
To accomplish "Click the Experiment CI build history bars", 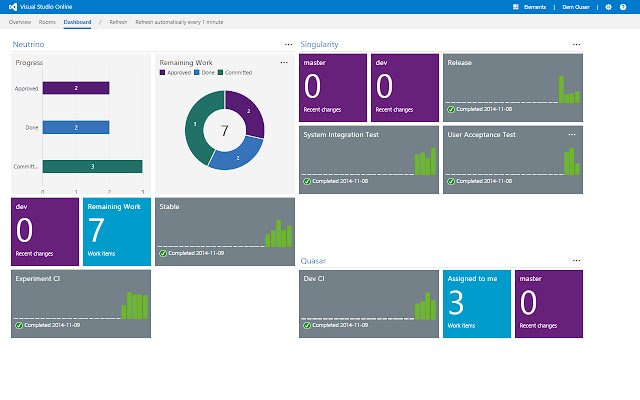I will [x=135, y=305].
